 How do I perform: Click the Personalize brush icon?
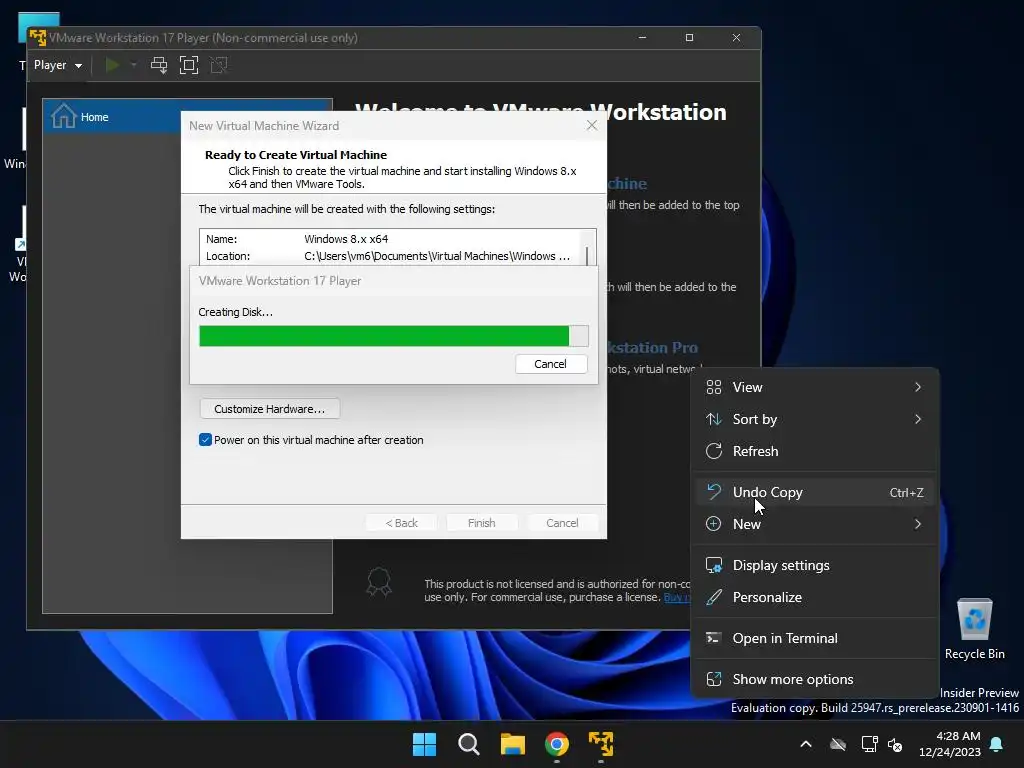click(714, 597)
